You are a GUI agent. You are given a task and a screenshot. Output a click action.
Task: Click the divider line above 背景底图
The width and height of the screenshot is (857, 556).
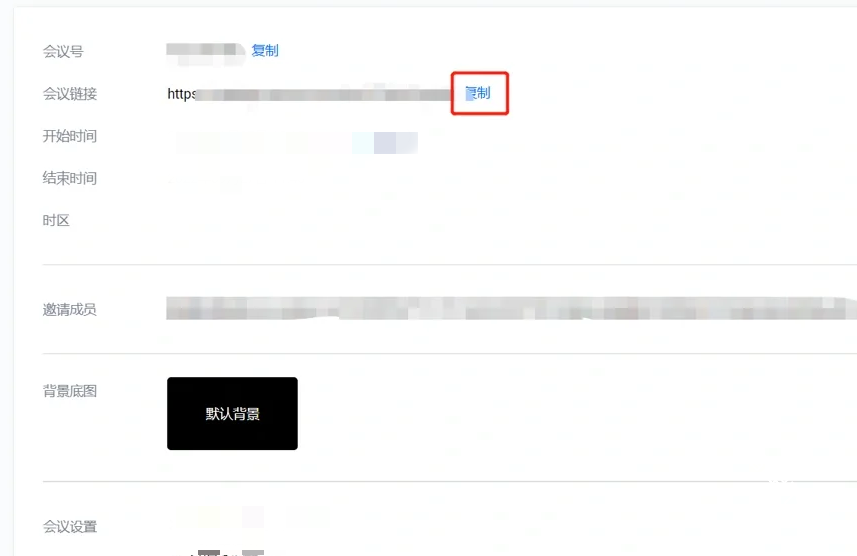tap(449, 354)
